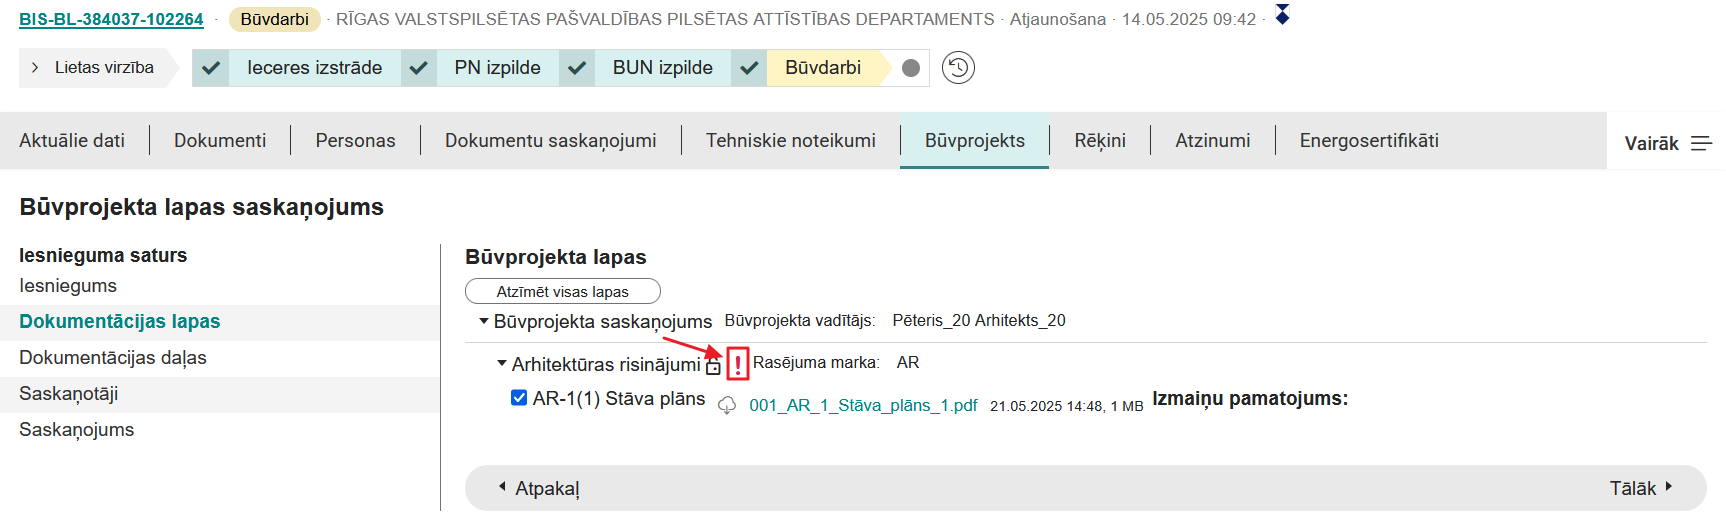Click the RĪGAS VALSTSPILSĒTAS PAŠVALDĪBAS department name
The height and width of the screenshot is (522, 1726).
tap(665, 19)
